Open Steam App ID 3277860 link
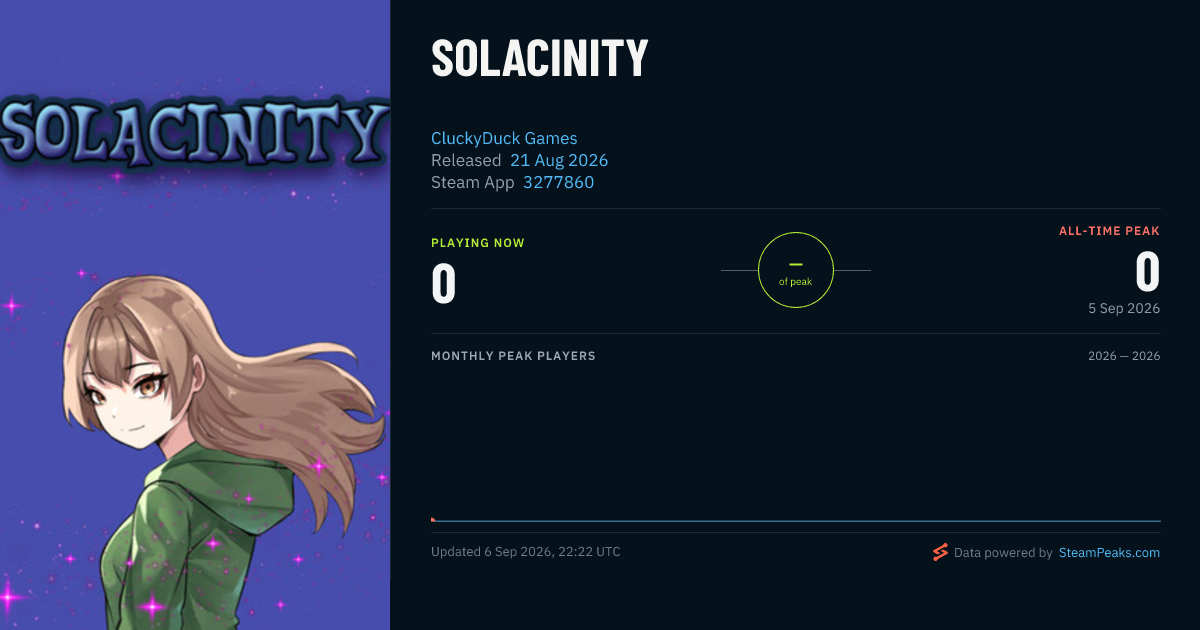The image size is (1200, 630). tap(558, 182)
